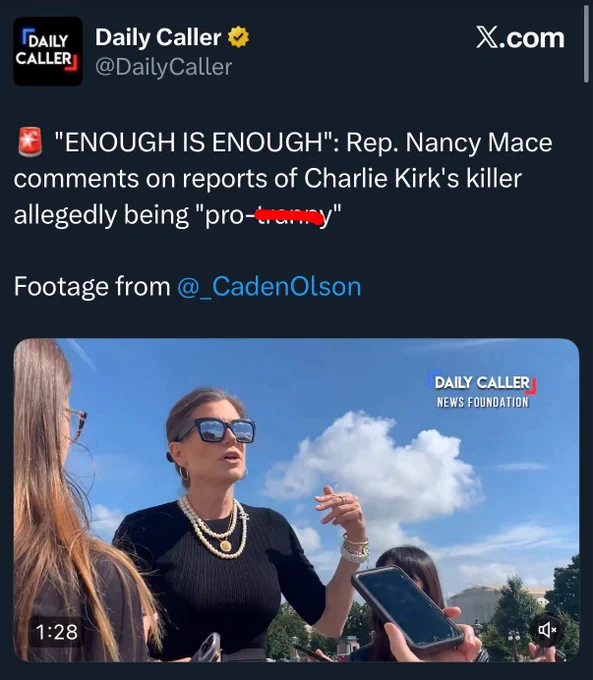593x680 pixels.
Task: Click the 1:28 video duration badge
Action: point(57,632)
